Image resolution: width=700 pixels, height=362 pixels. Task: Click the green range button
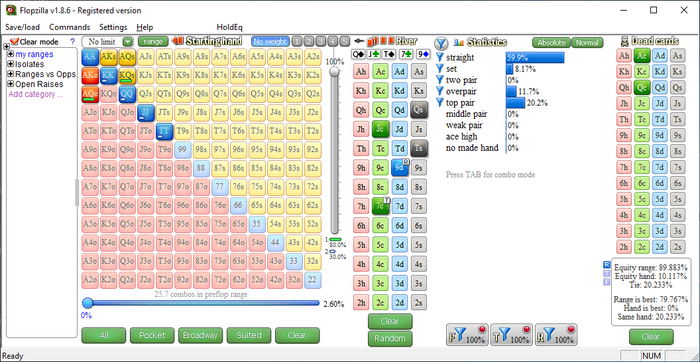pos(153,42)
